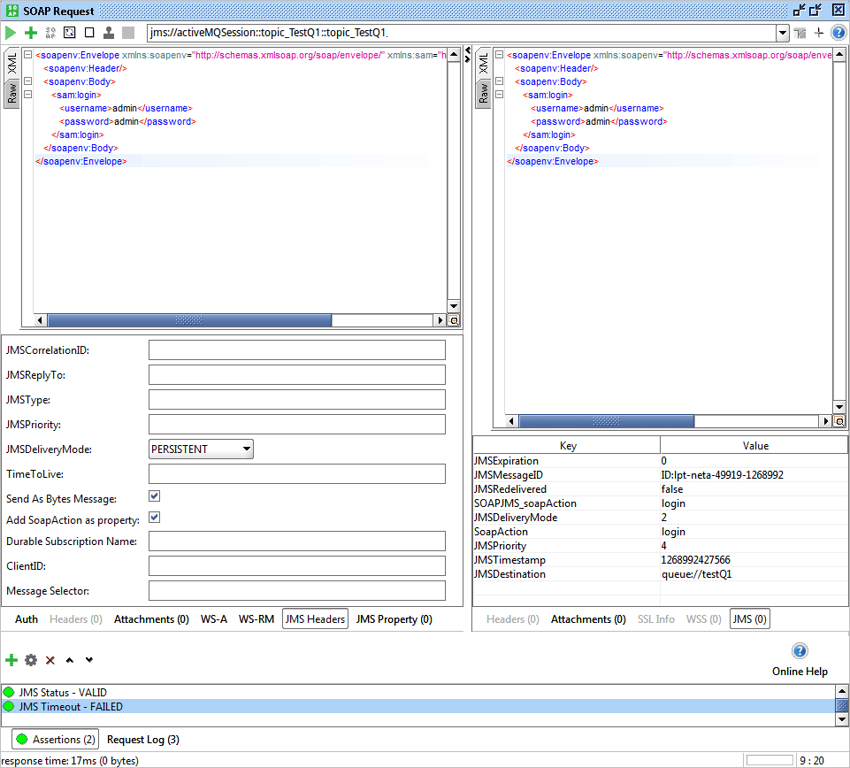Expand the JMS endpoint address dropdown

tap(782, 33)
